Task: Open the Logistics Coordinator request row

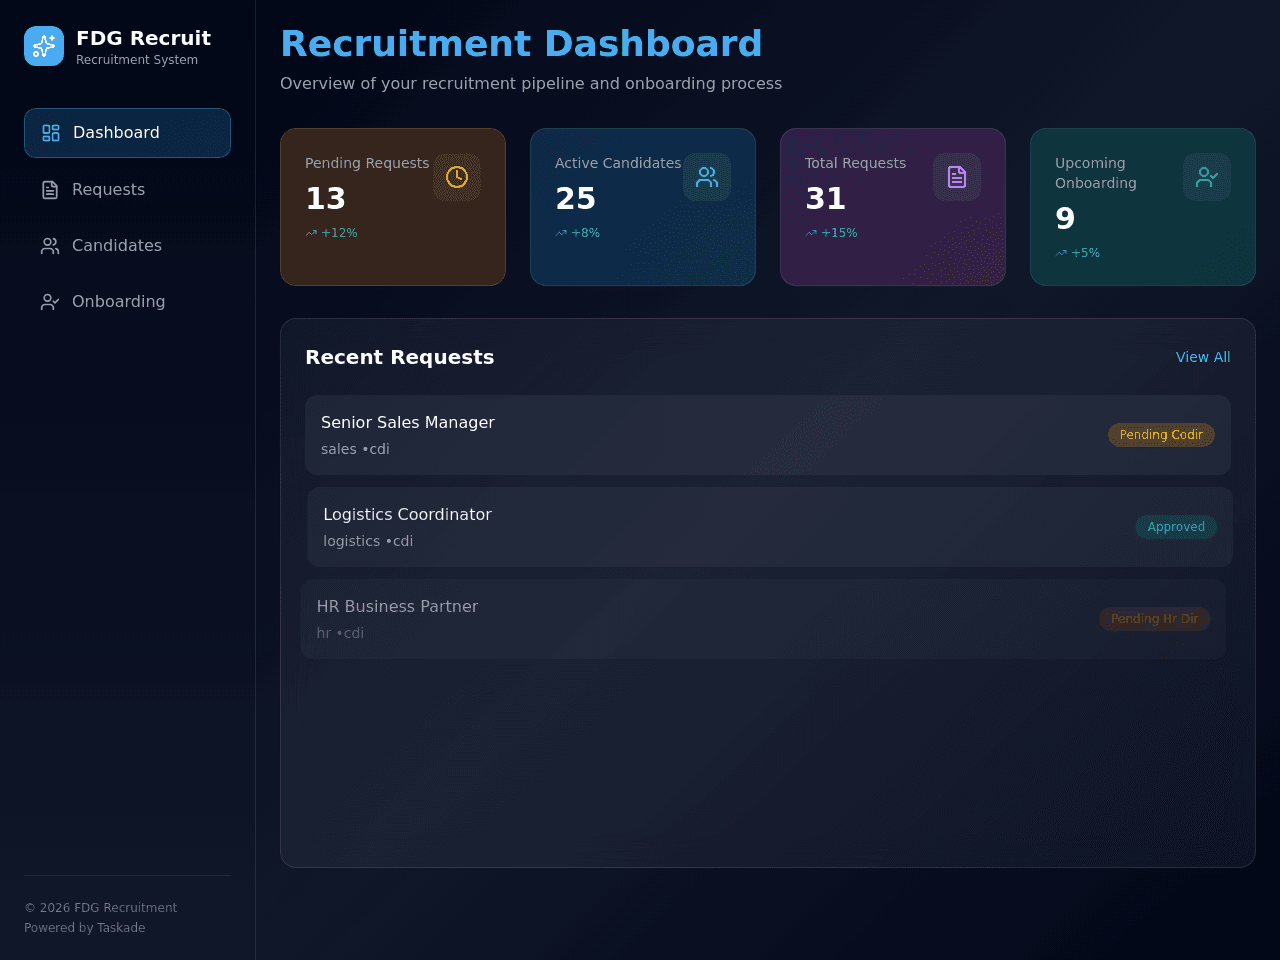Action: click(x=770, y=527)
